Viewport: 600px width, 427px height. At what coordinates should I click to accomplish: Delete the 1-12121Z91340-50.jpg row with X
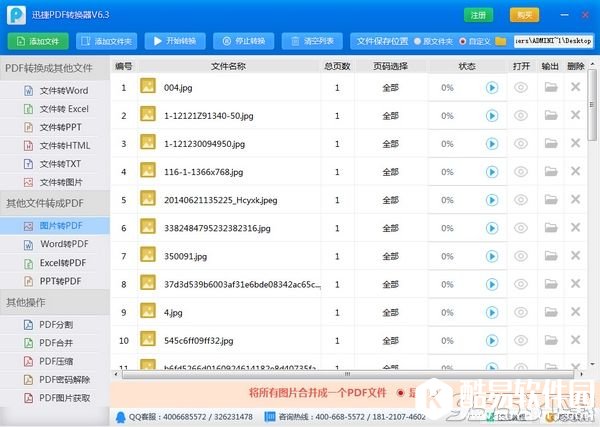(x=576, y=115)
